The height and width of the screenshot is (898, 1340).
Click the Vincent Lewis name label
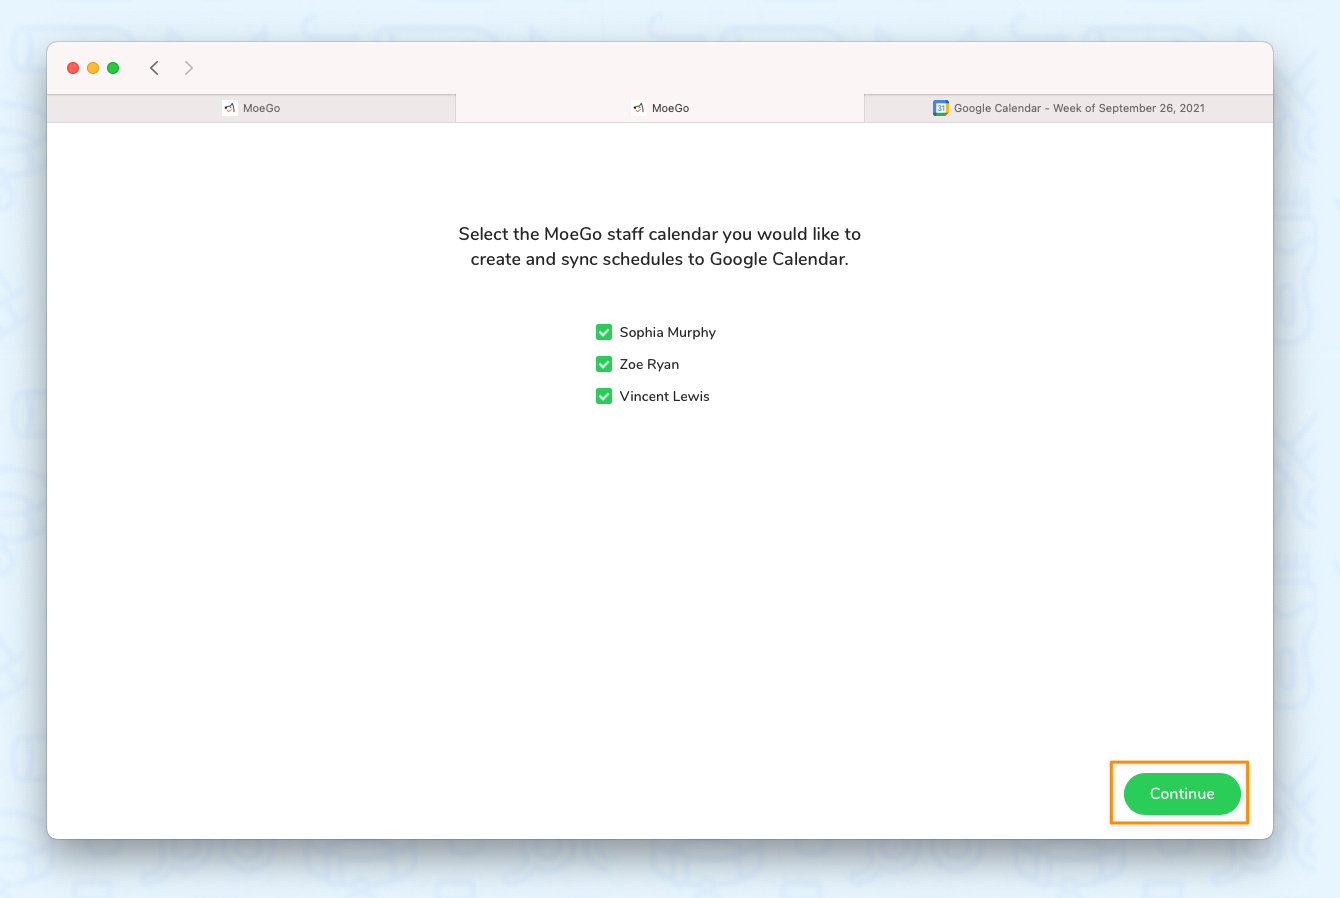click(664, 396)
